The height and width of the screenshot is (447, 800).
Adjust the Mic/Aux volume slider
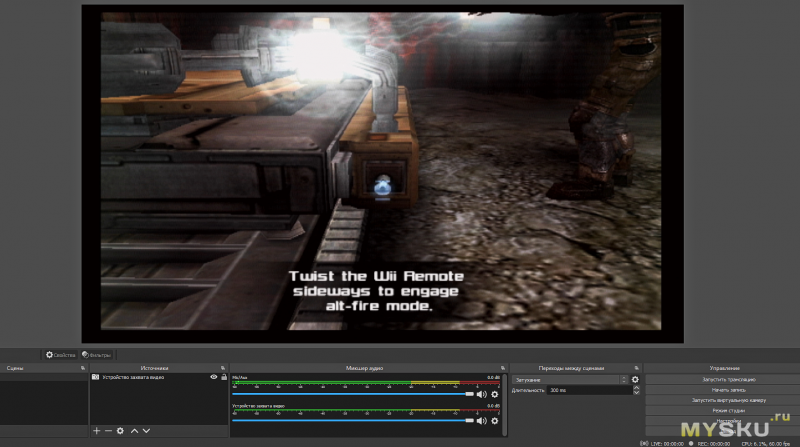coord(353,394)
